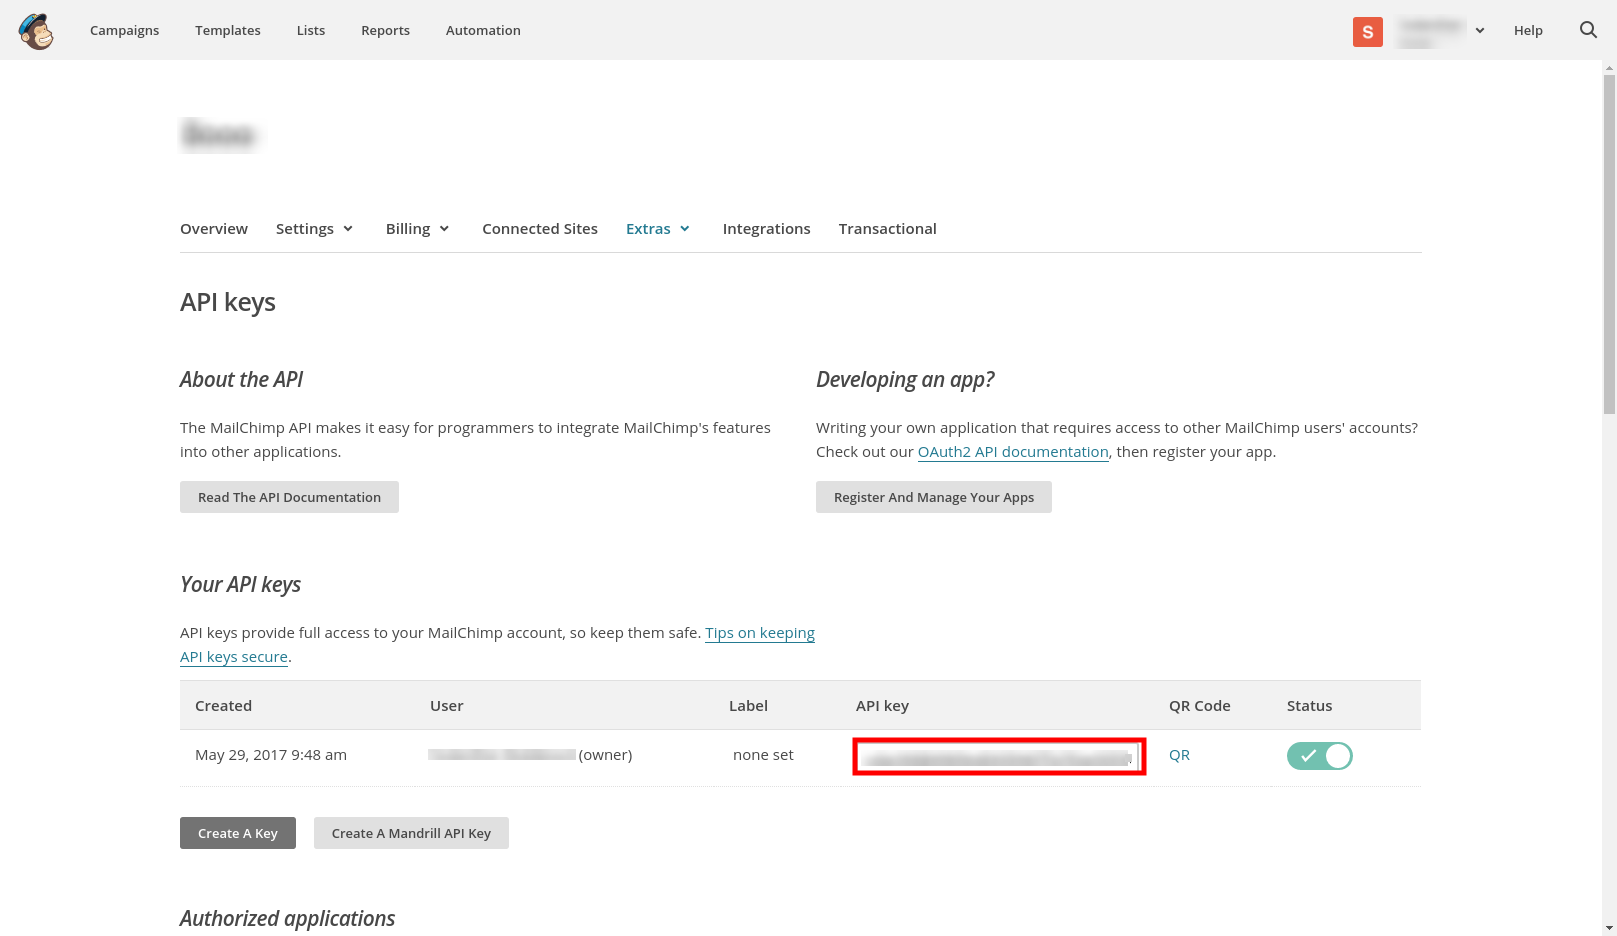Open the OAuth2 API documentation link
This screenshot has height=936, width=1617.
[1013, 452]
